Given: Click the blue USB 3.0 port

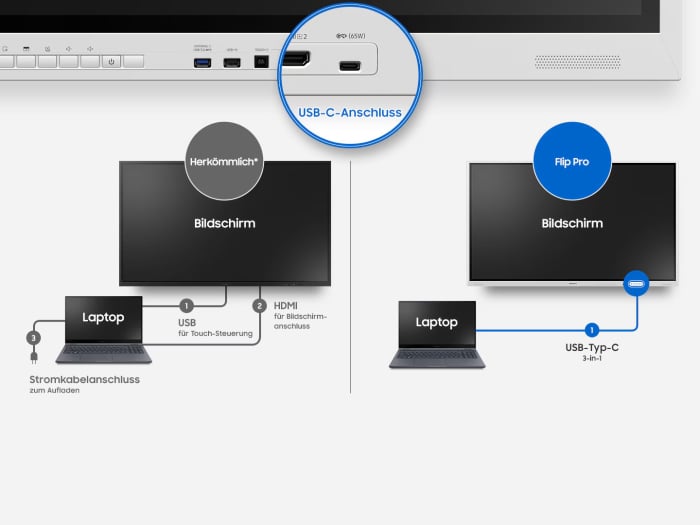Looking at the screenshot, I should tap(201, 64).
